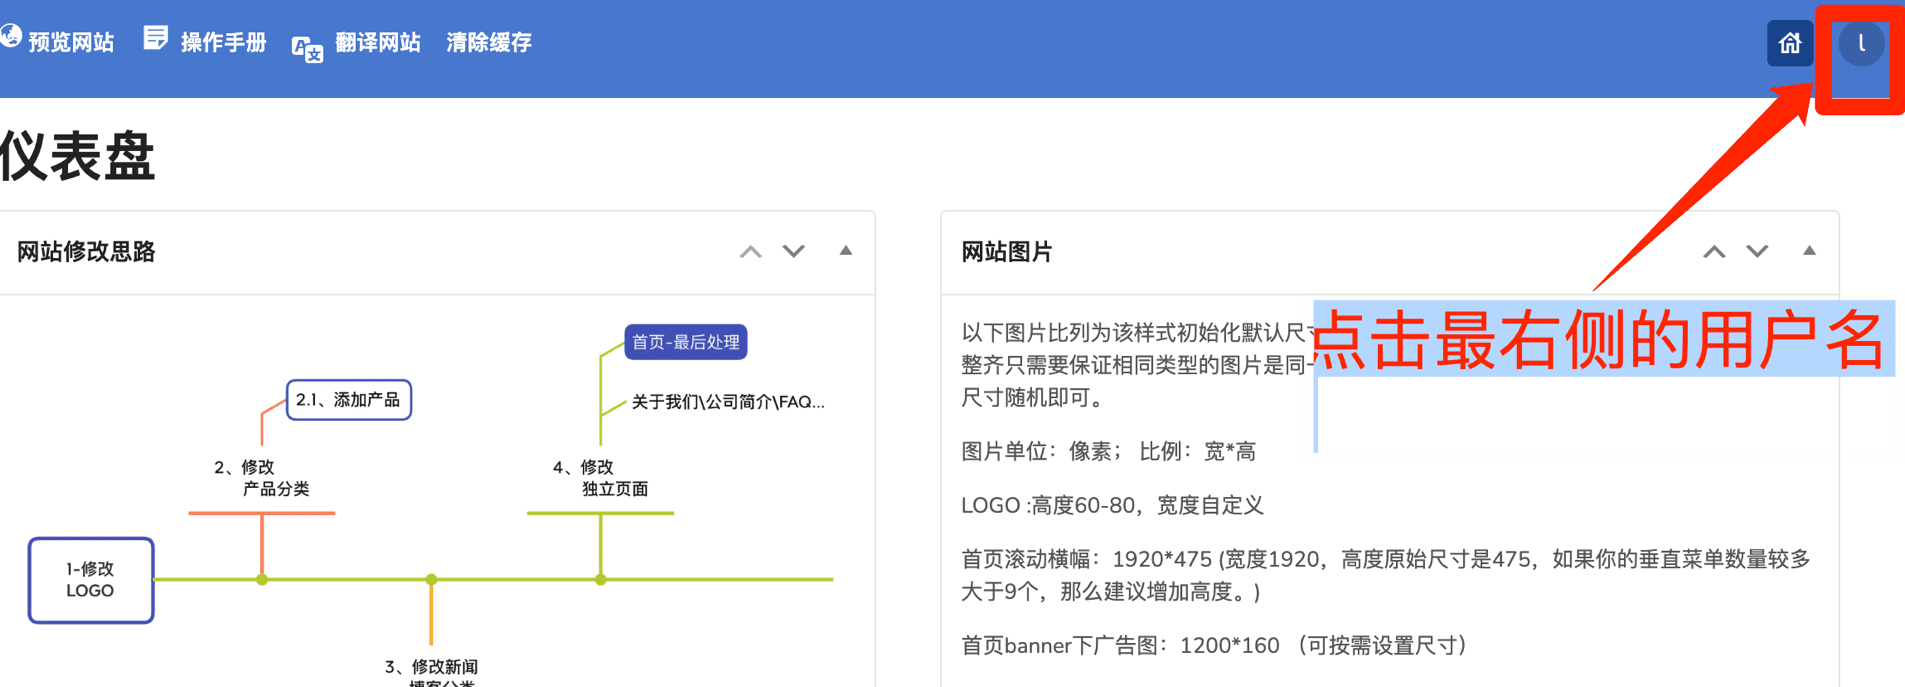The width and height of the screenshot is (1905, 687).
Task: Move the 网站图片 panel down
Action: pyautogui.click(x=1757, y=252)
